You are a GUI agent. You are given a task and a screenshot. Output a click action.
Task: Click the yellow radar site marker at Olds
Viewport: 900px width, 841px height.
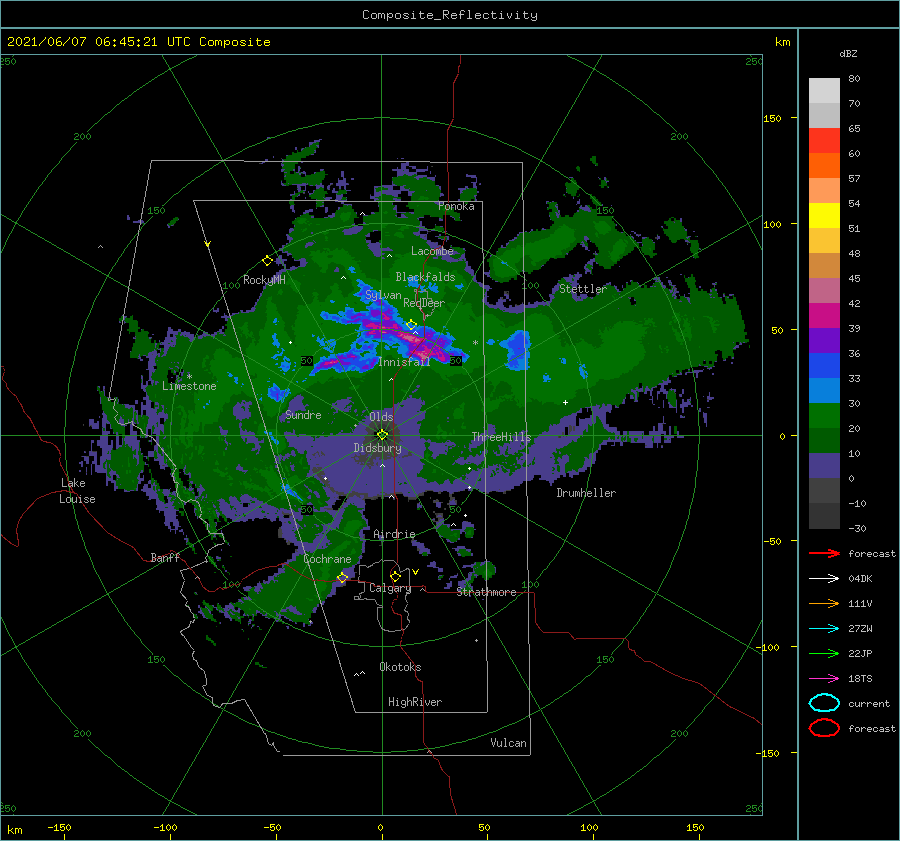point(382,435)
